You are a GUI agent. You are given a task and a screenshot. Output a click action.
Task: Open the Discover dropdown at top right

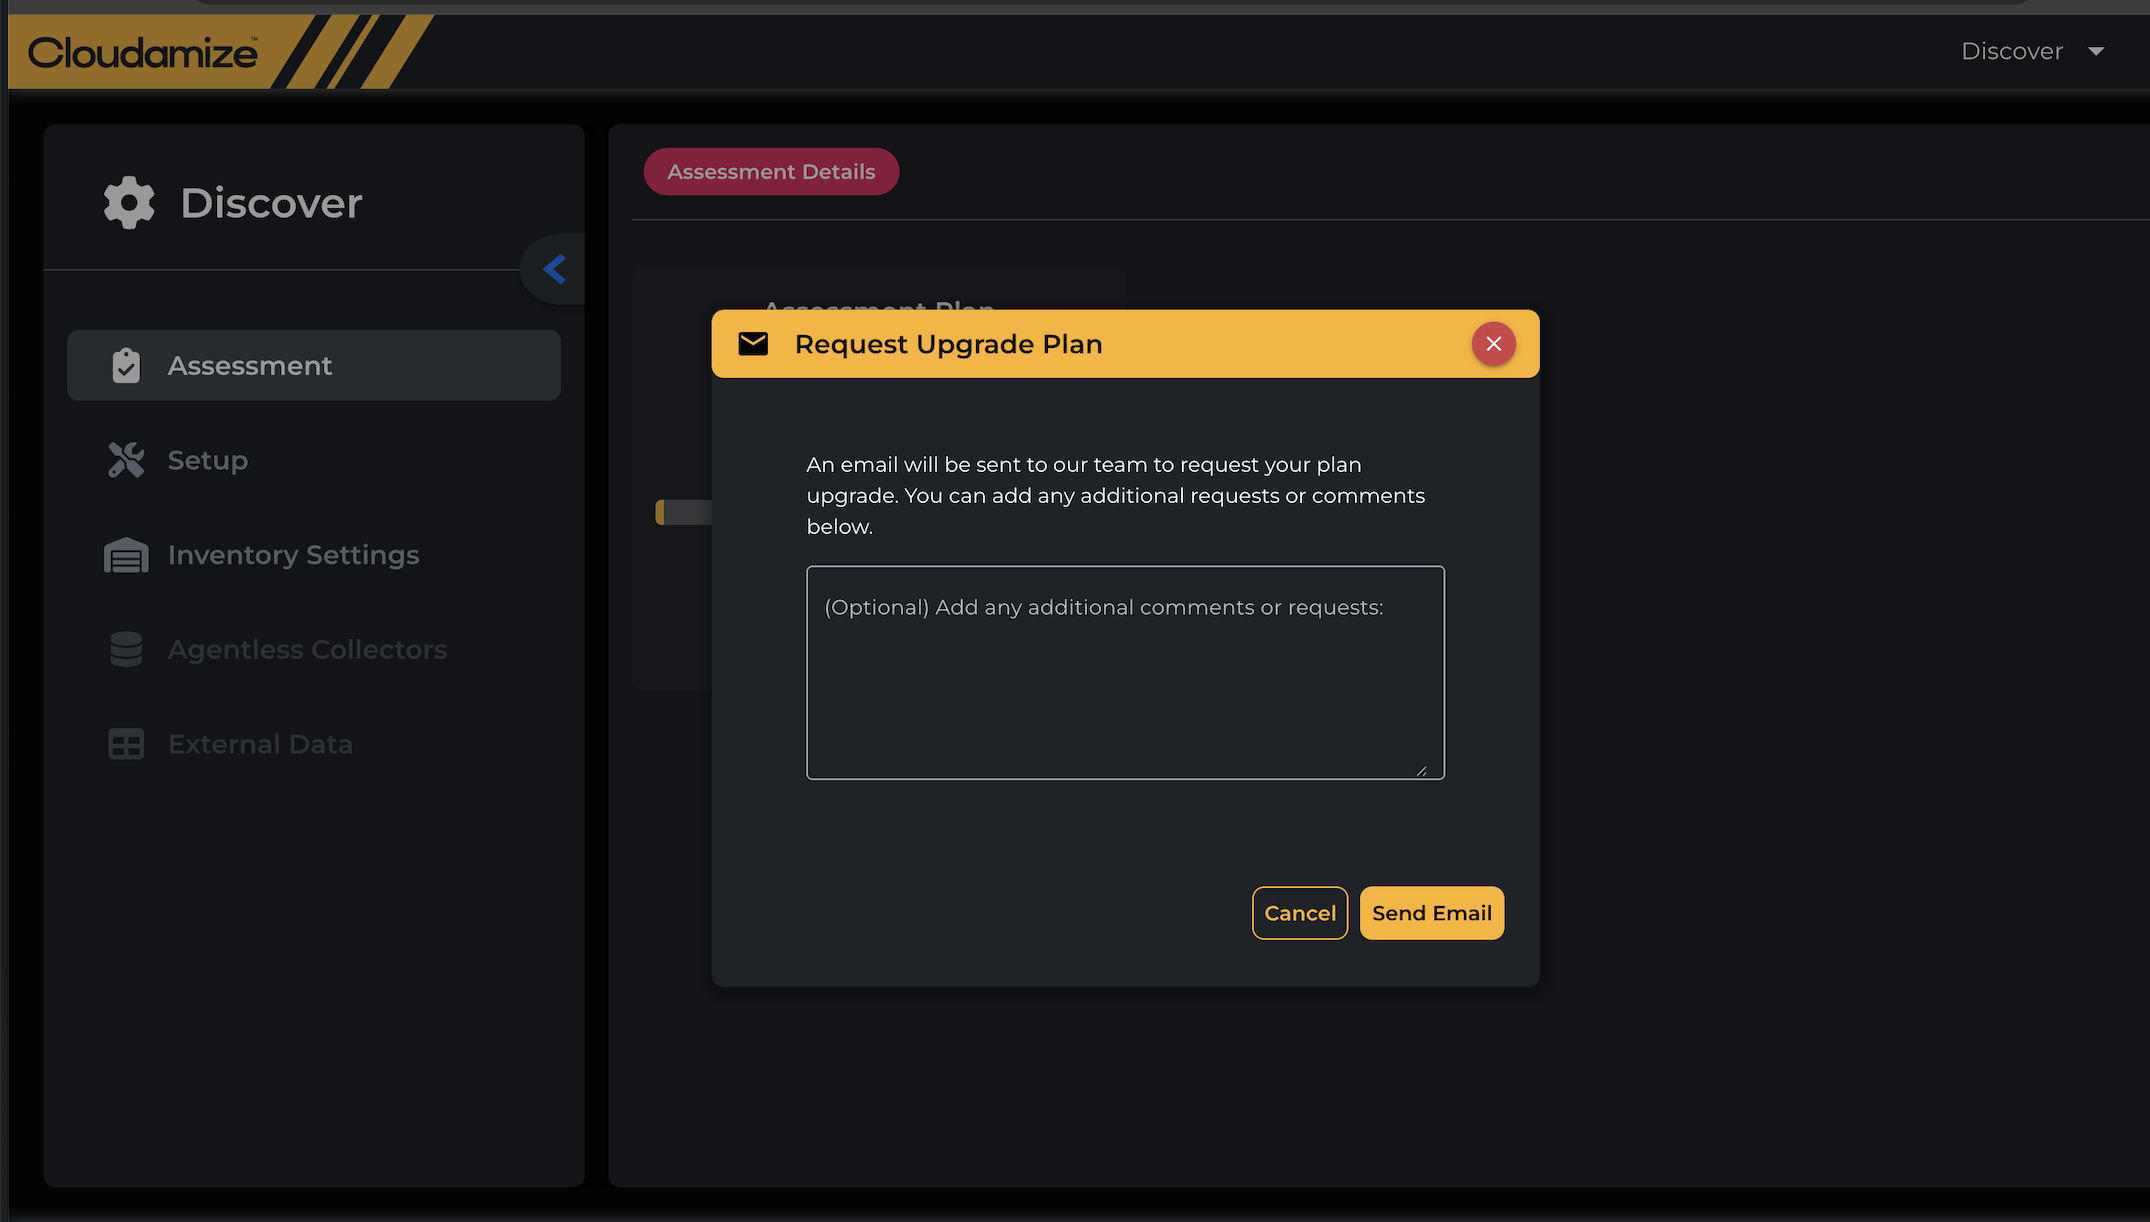(x=2011, y=51)
